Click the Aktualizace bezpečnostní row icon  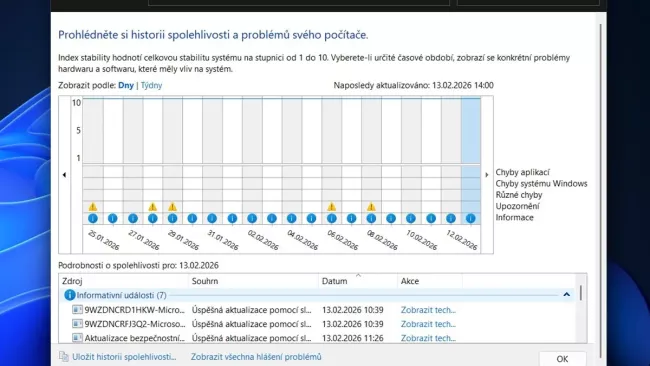pos(77,338)
